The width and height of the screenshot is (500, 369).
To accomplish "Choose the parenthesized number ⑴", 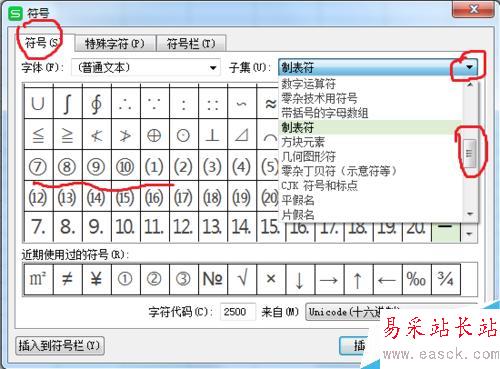I will coord(155,166).
